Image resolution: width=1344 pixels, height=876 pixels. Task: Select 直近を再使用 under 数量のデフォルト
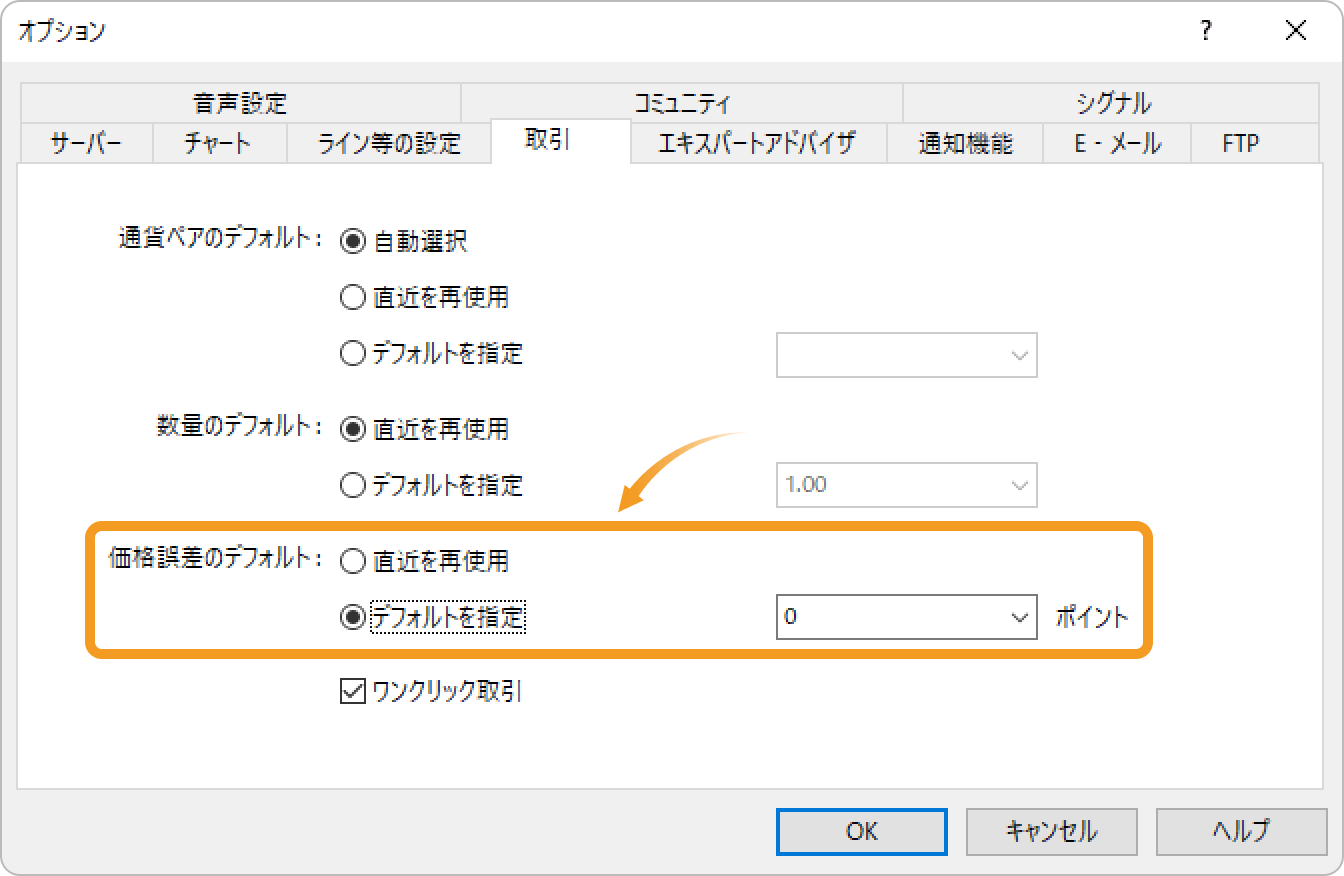pyautogui.click(x=424, y=429)
